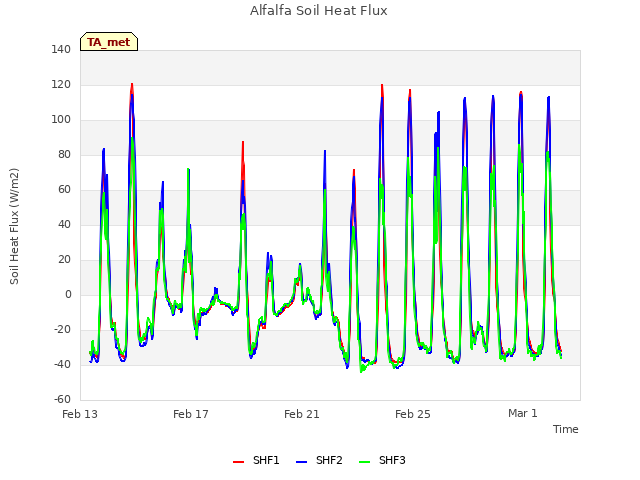
Task: Toggle the SHF3 series in the legend
Action: [382, 460]
